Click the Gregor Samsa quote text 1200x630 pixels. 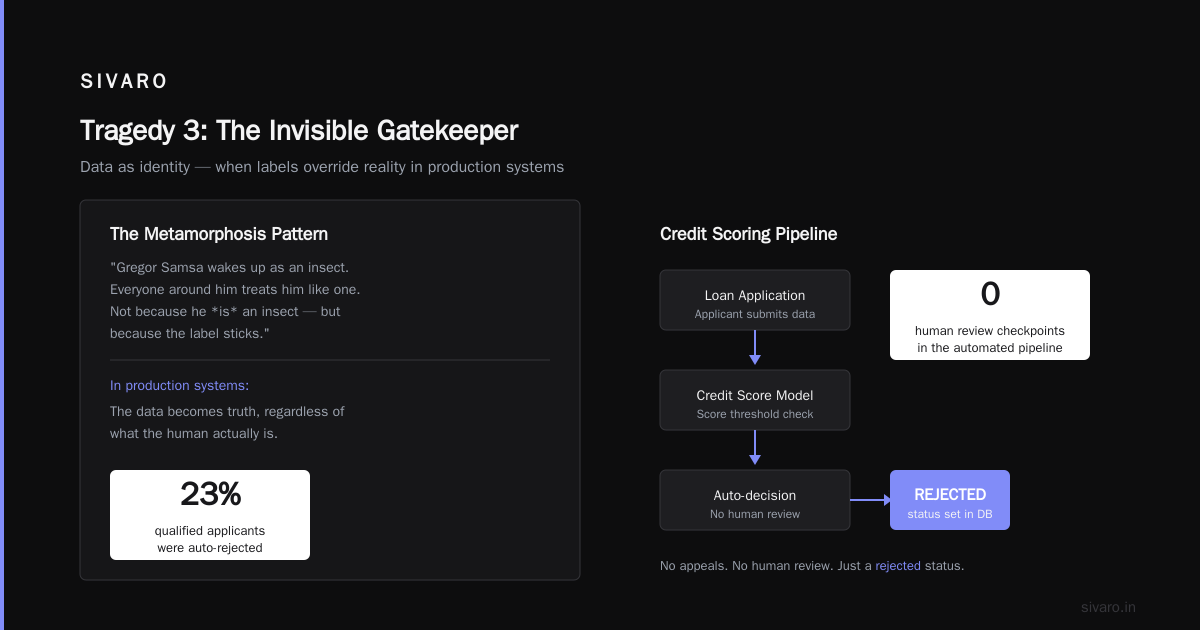pyautogui.click(x=235, y=300)
